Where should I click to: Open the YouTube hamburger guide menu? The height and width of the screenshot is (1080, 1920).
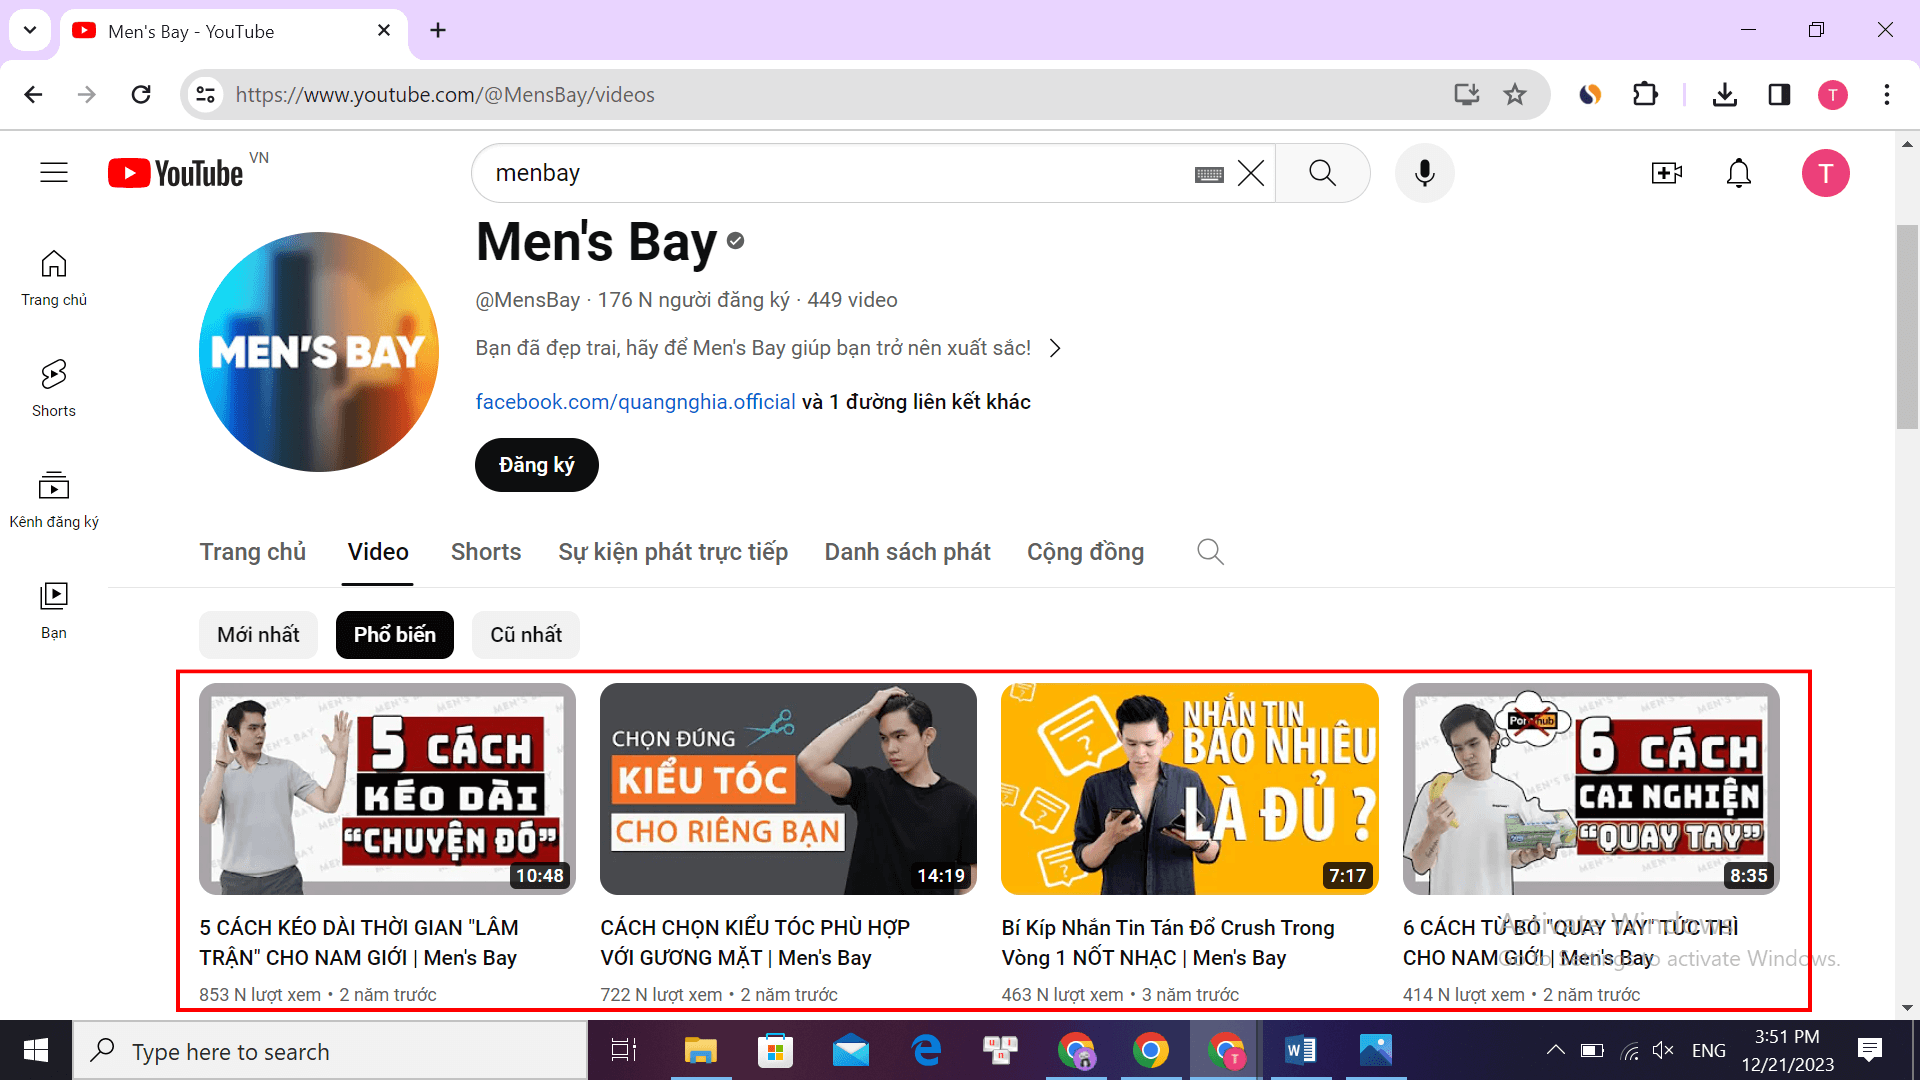(x=54, y=173)
